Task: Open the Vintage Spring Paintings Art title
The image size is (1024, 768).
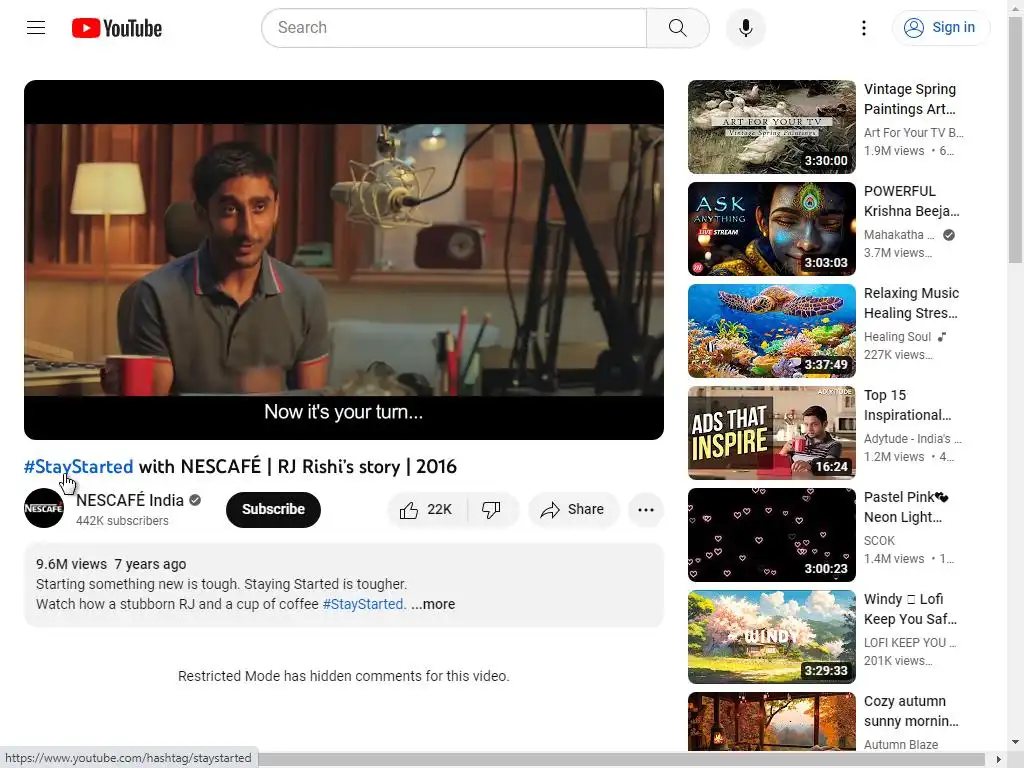Action: coord(910,99)
